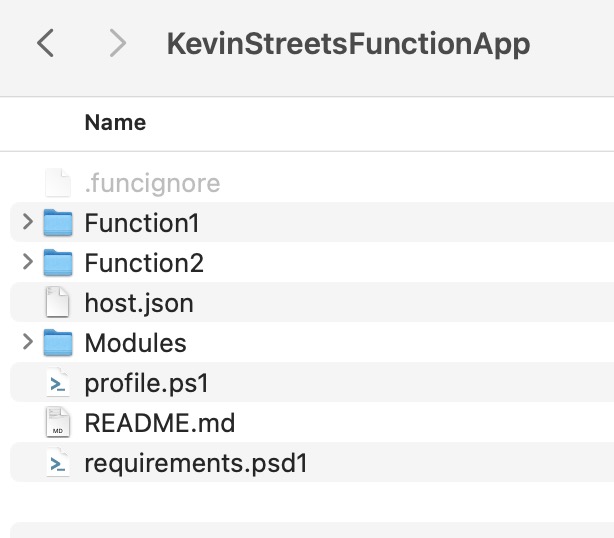Select the README.md file name
Screen dimensions: 614x538
tap(160, 423)
